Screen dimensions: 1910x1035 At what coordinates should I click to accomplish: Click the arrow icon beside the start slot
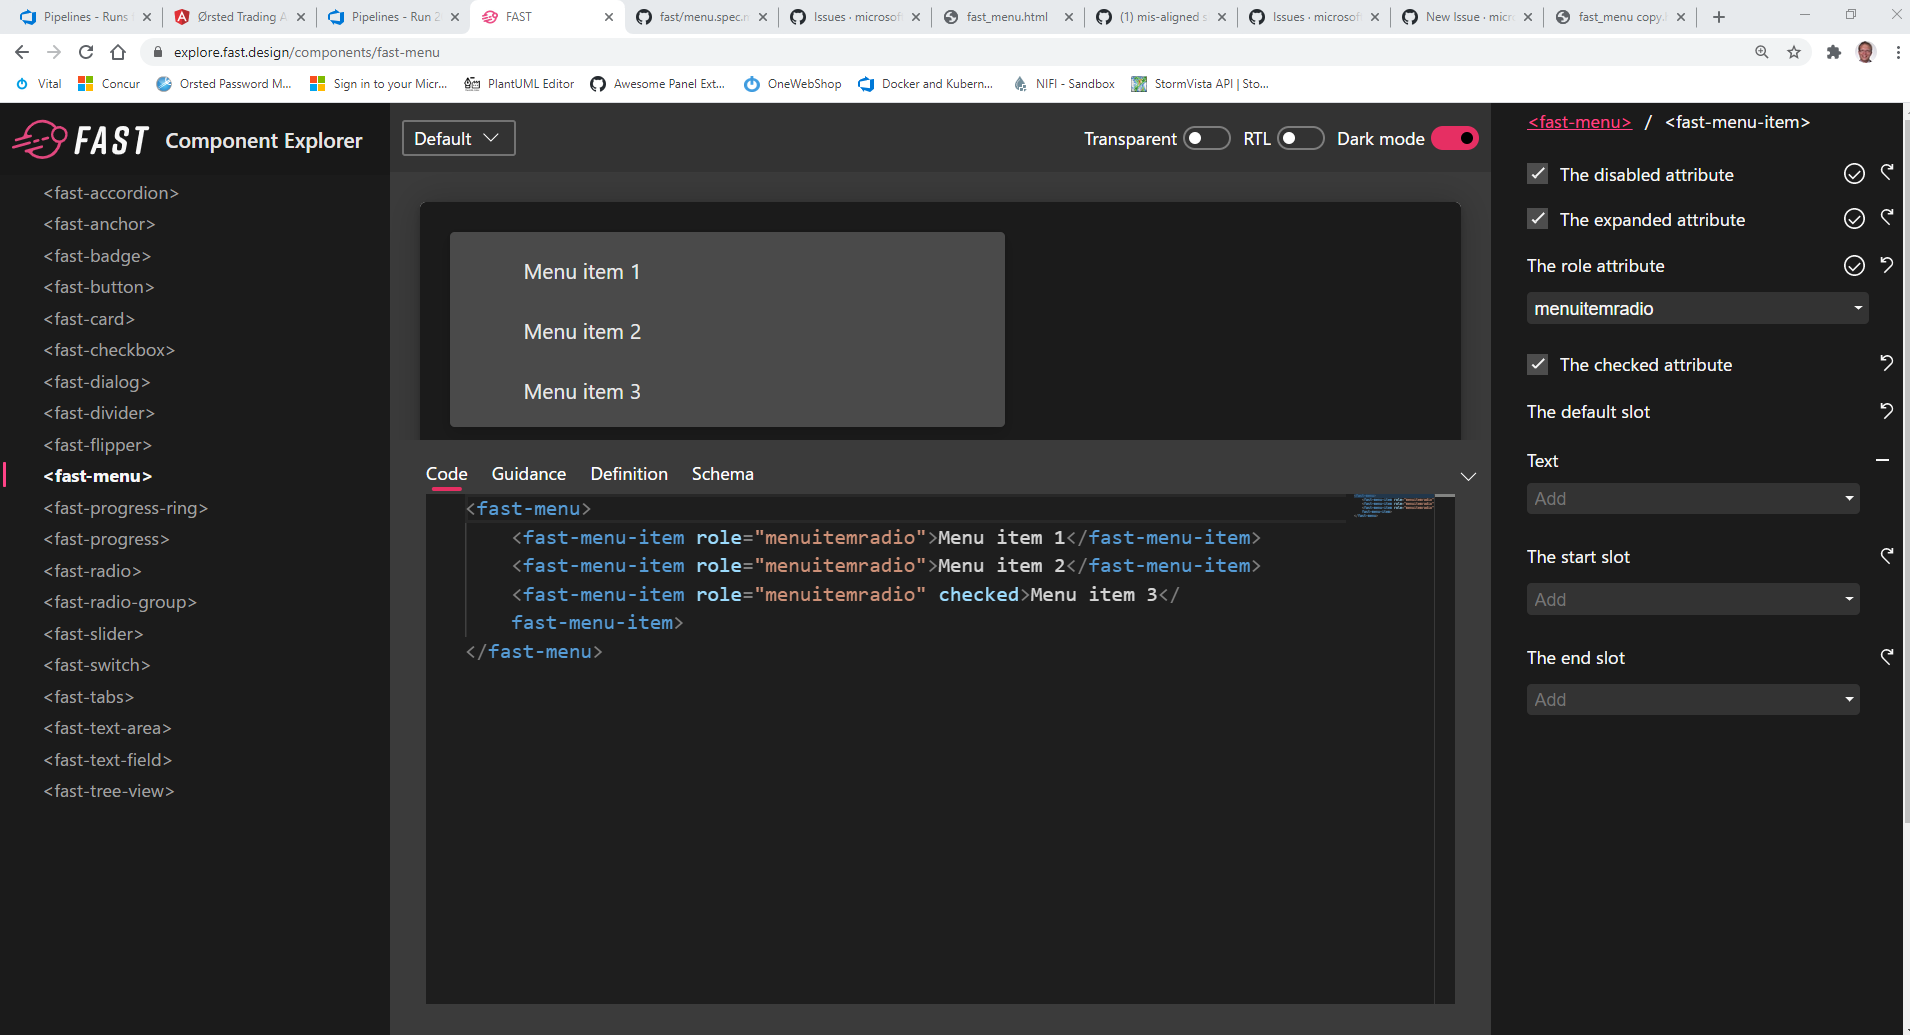(1887, 555)
